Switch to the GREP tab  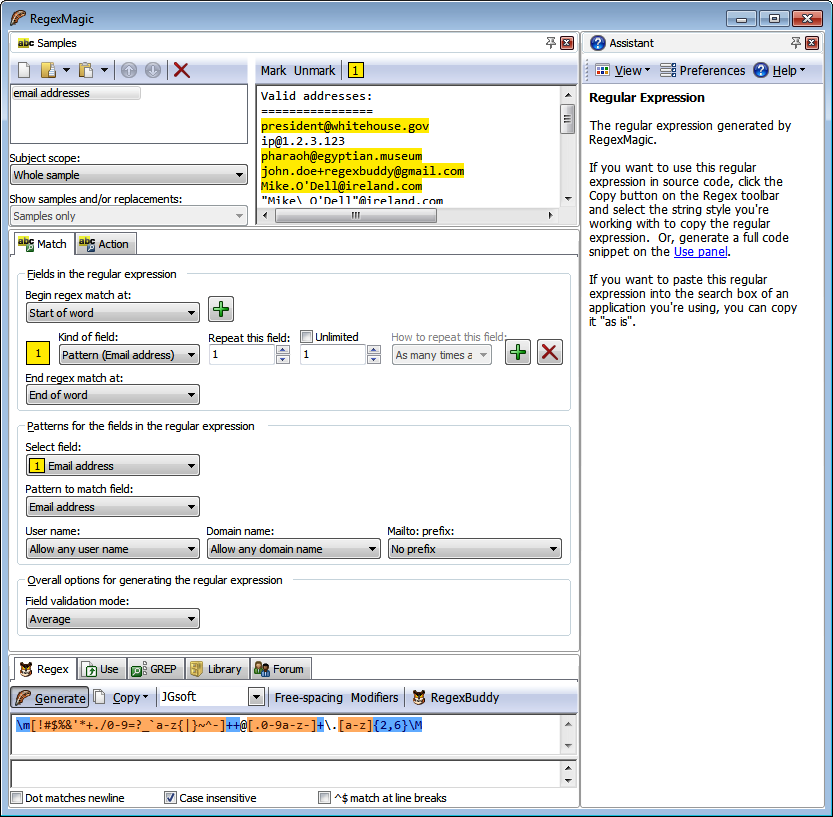[x=155, y=669]
